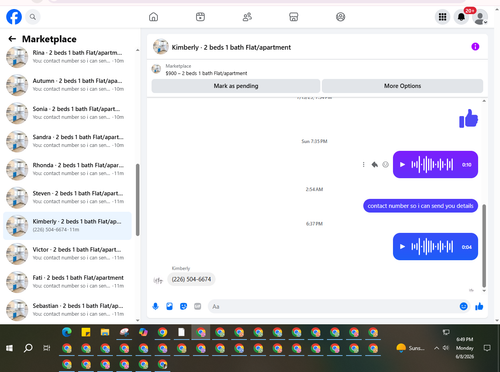This screenshot has height=372, width=500.
Task: Play the 0:10 voice message
Action: [402, 165]
